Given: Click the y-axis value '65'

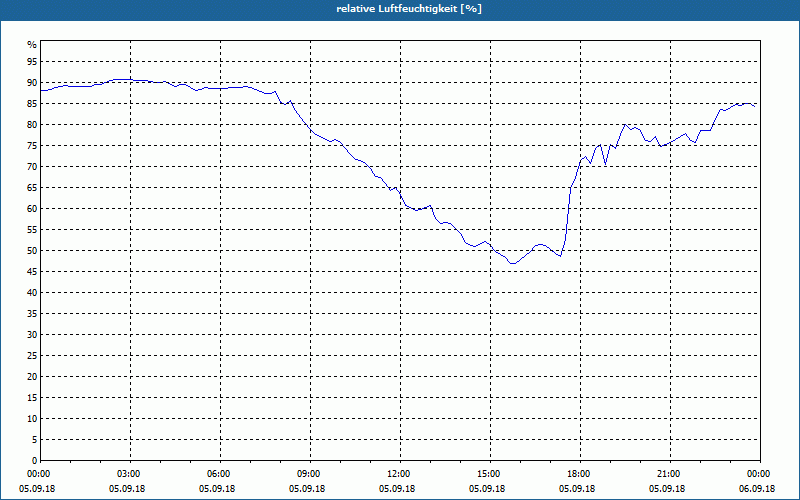Looking at the screenshot, I should (x=32, y=188).
